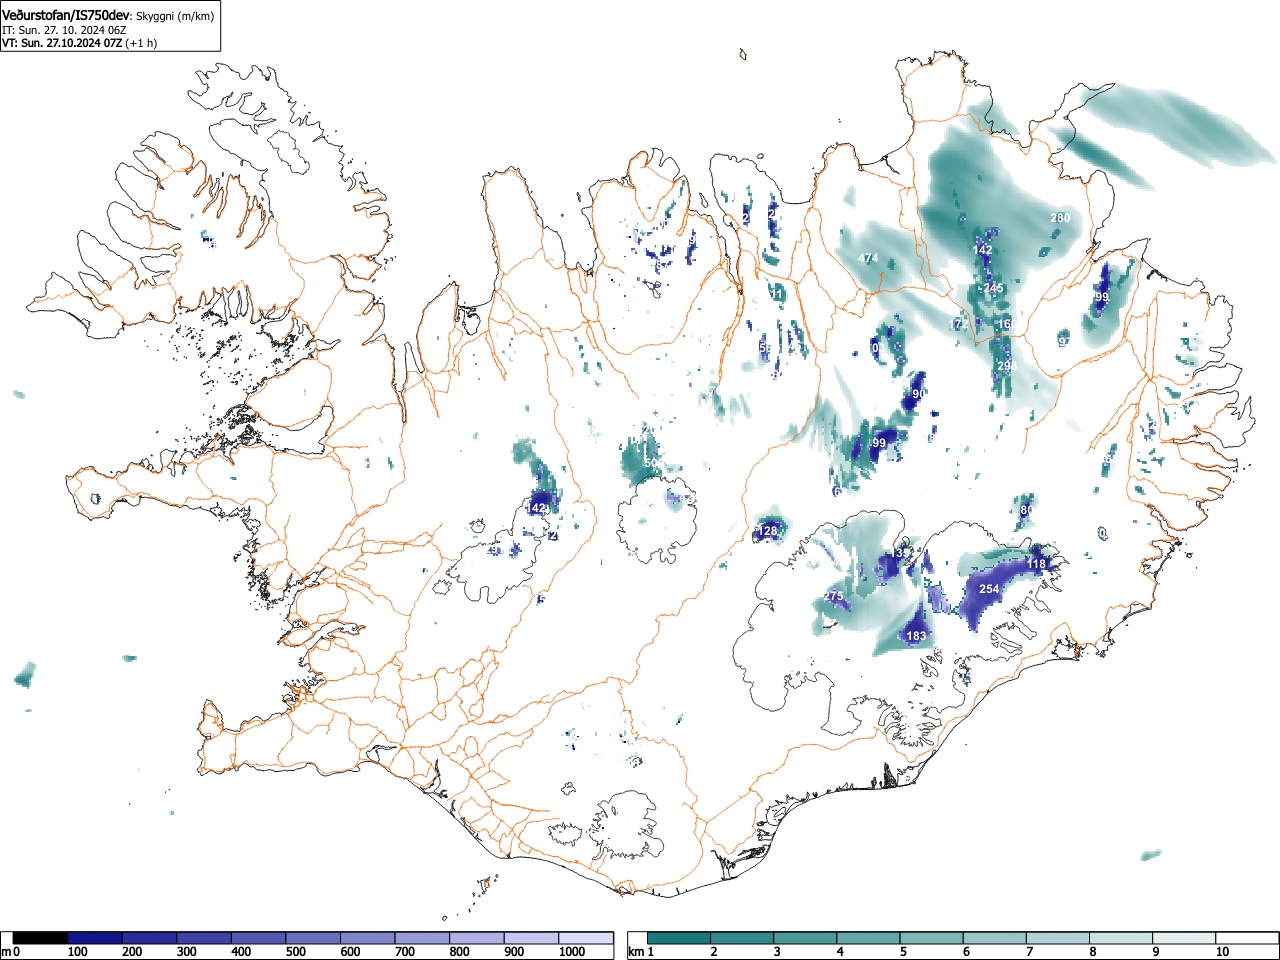
Task: Click the '800' tick label in metre legend
Action: pyautogui.click(x=459, y=952)
